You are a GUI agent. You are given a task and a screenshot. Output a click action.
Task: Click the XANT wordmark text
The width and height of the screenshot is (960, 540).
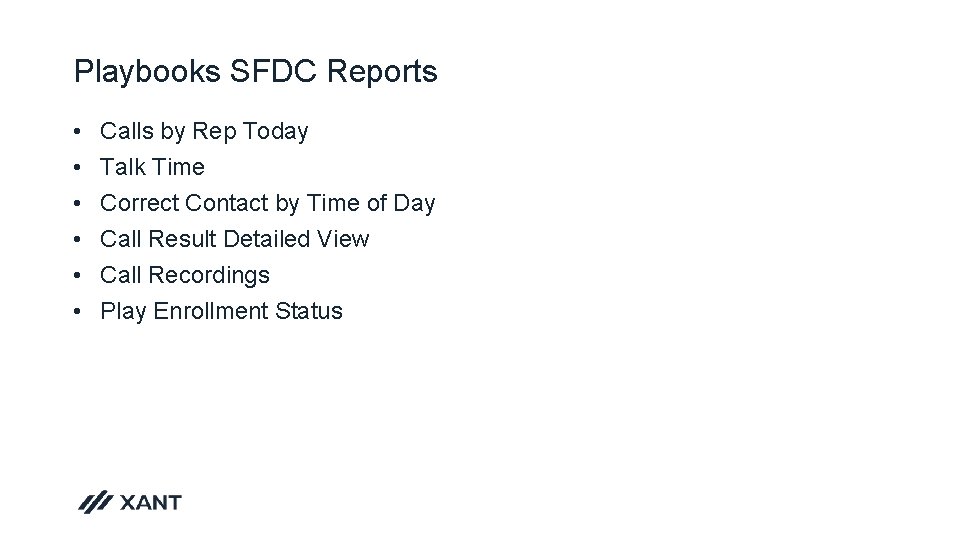tap(151, 503)
